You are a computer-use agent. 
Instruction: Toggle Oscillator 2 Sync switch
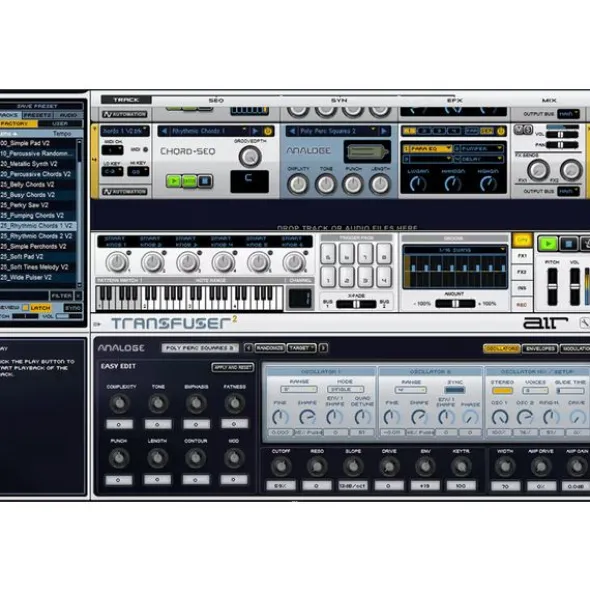pyautogui.click(x=455, y=390)
